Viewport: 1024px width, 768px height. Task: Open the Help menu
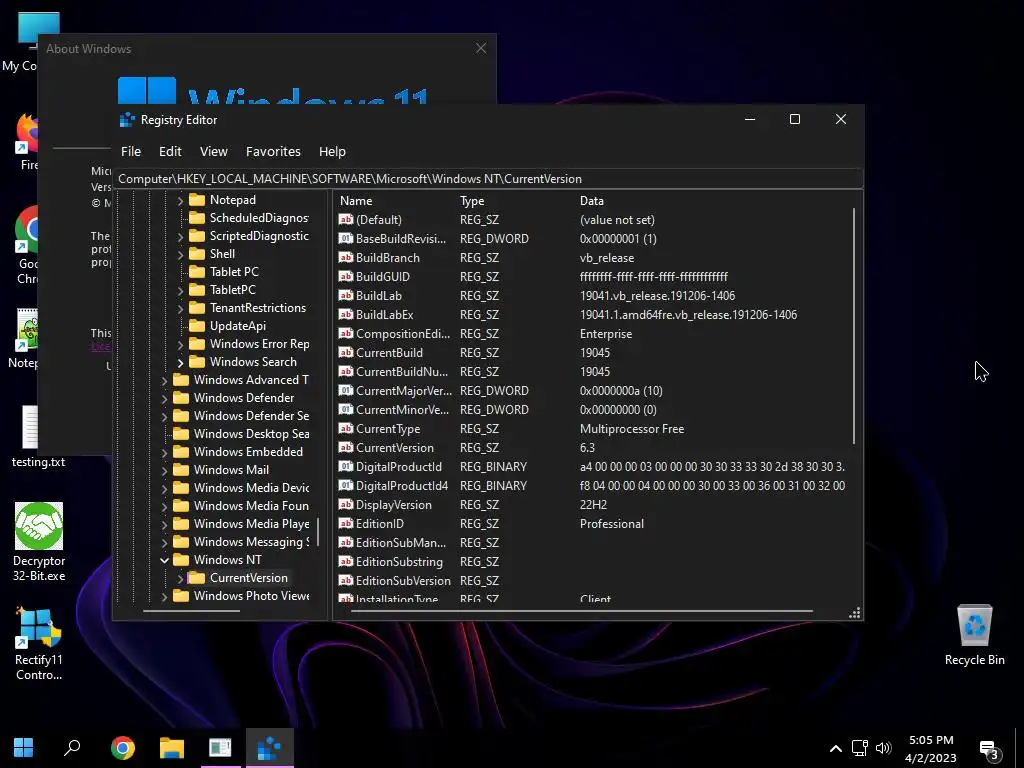[332, 152]
